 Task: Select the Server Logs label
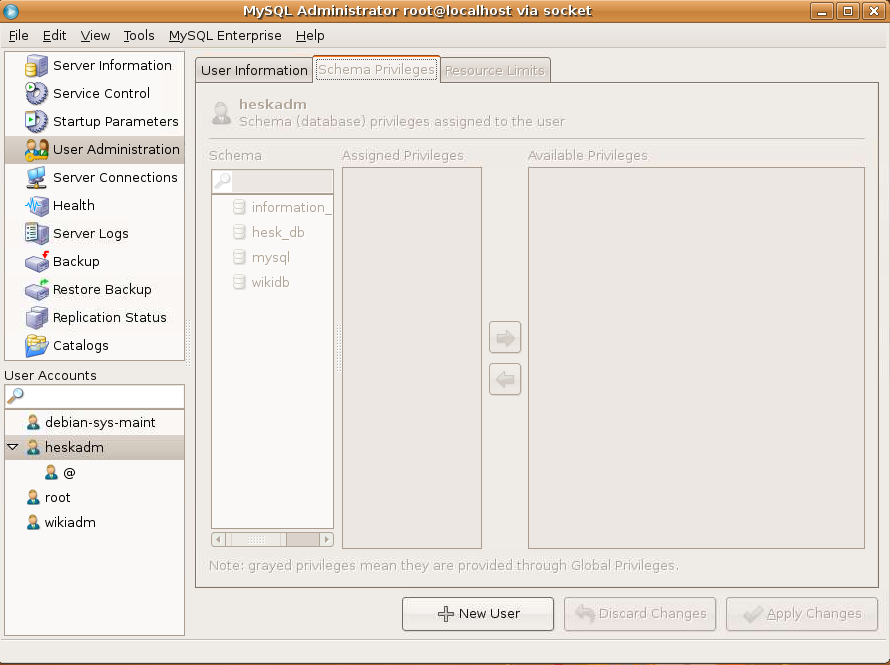[91, 234]
